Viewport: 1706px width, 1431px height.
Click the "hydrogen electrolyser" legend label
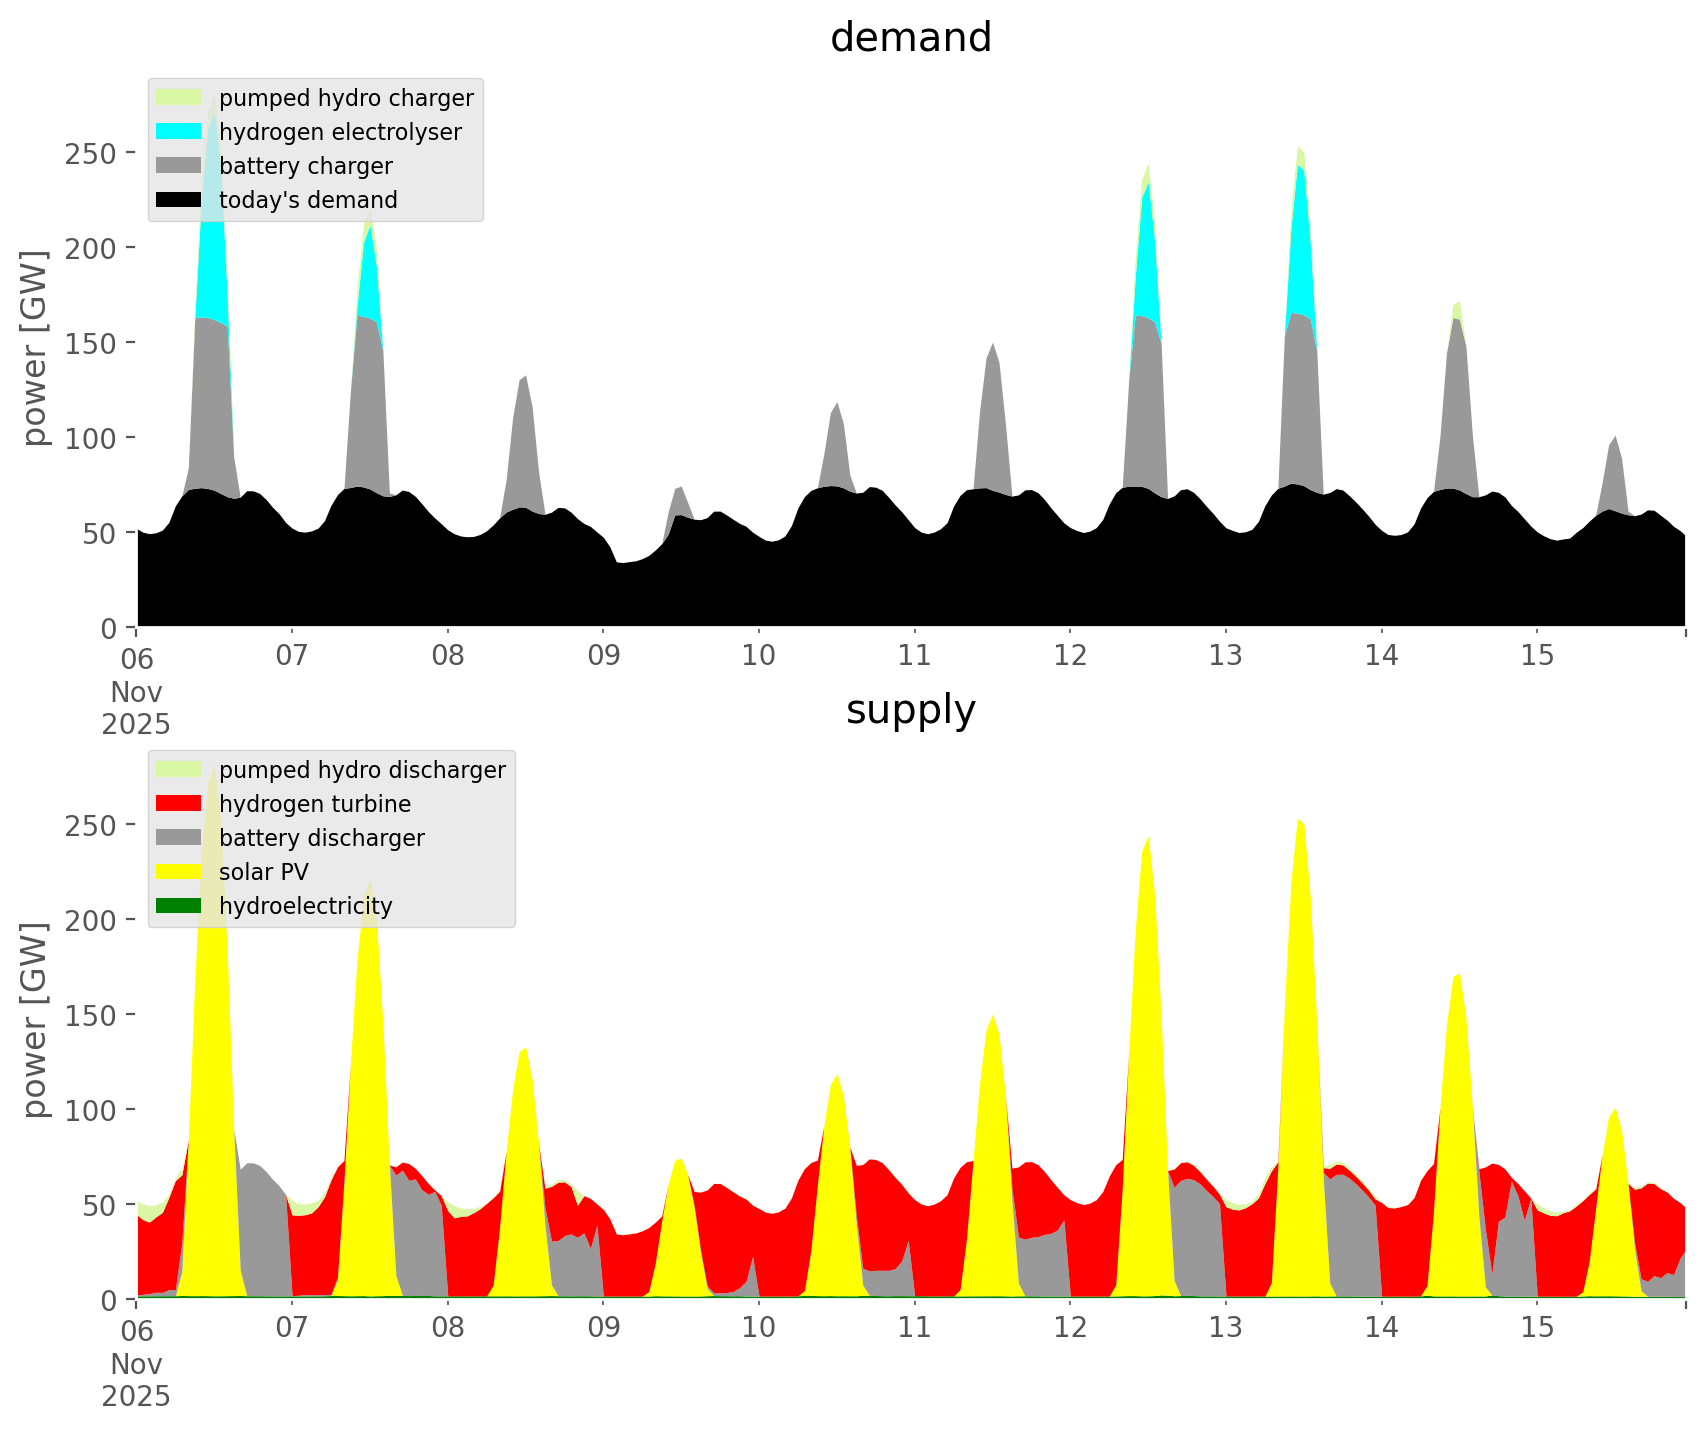(x=340, y=132)
